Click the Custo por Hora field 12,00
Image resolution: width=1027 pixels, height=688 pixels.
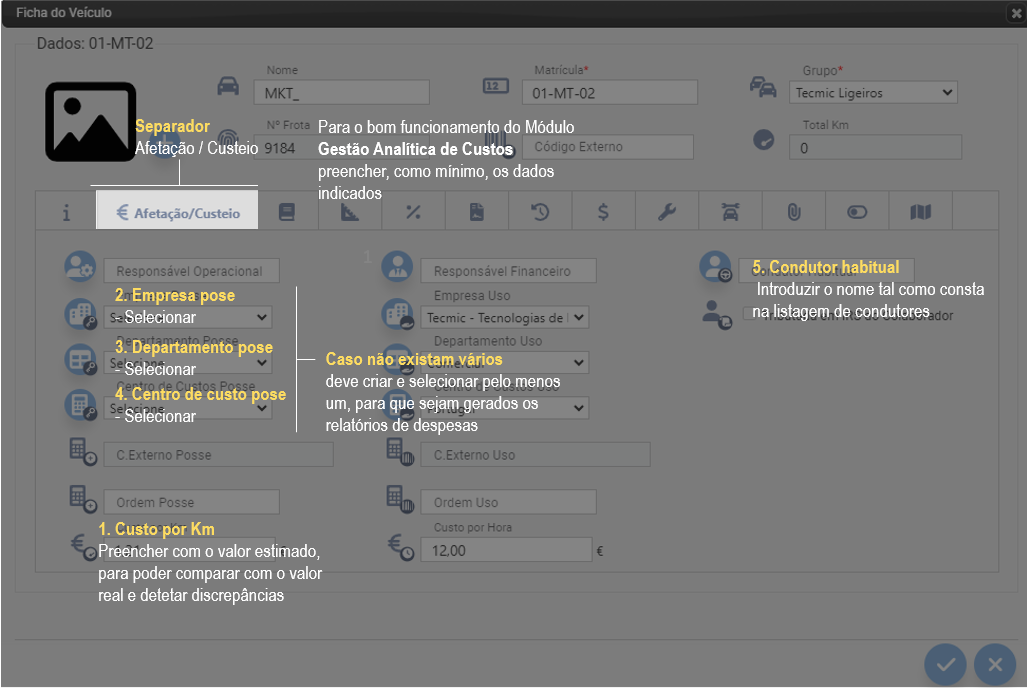click(x=506, y=550)
